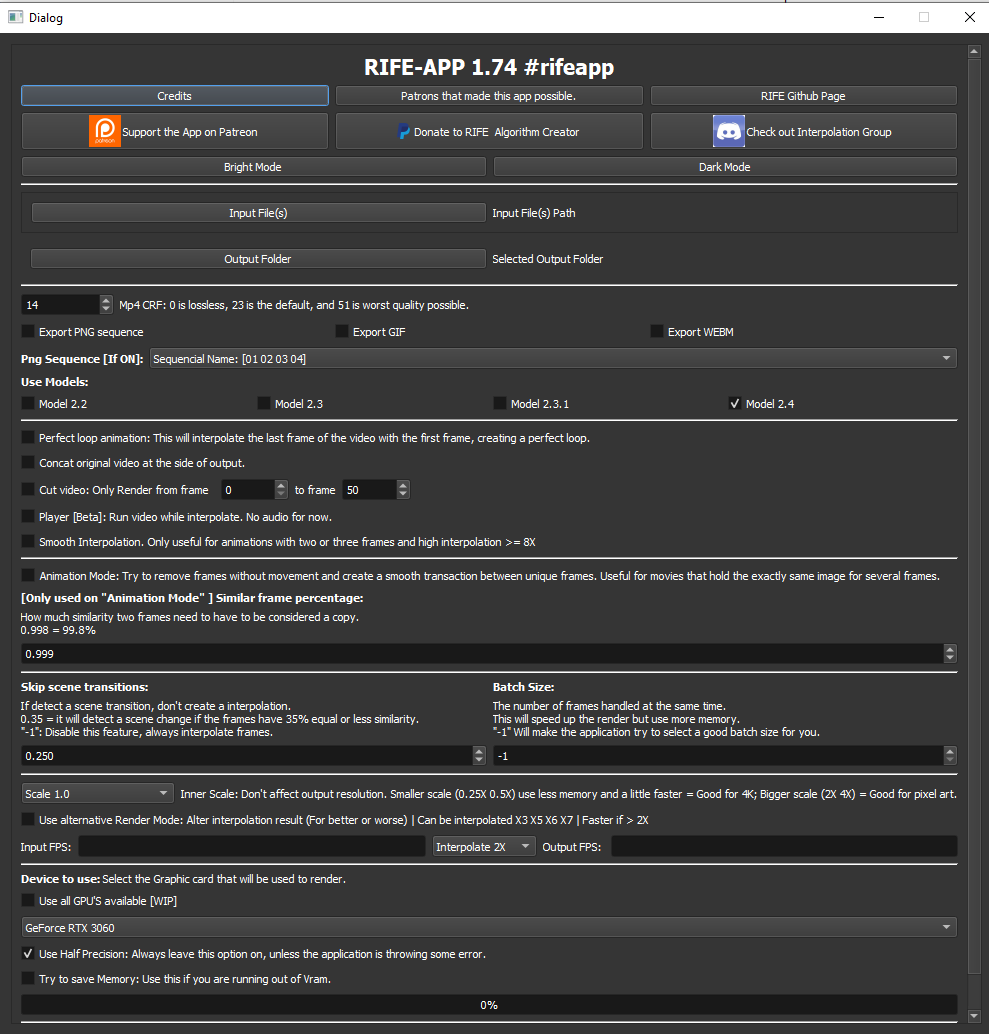Image resolution: width=989 pixels, height=1034 pixels.
Task: Open the Interpolate 2X dropdown
Action: pyautogui.click(x=484, y=847)
